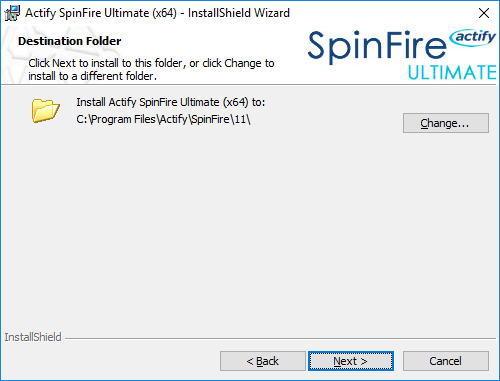Click the horizontal divider line beside InstallShield
This screenshot has width=500, height=381.
coord(280,339)
